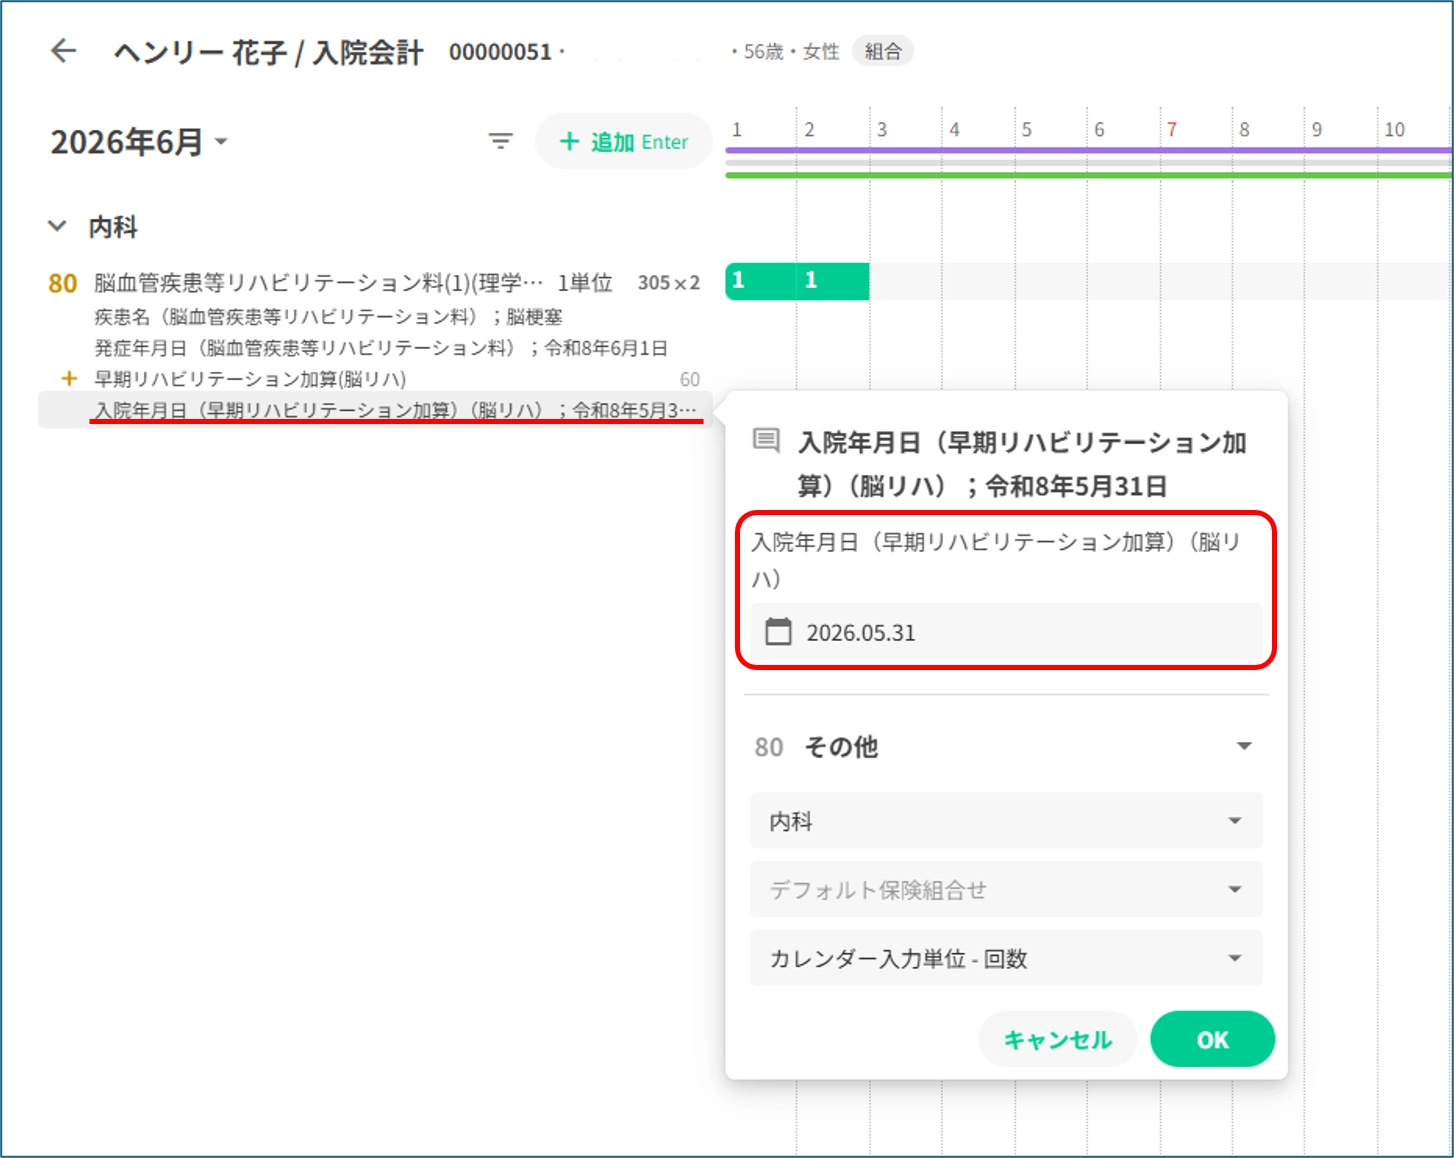The width and height of the screenshot is (1454, 1158).
Task: Select the 疾患名 ；脳梗塞 comment row
Action: point(328,317)
